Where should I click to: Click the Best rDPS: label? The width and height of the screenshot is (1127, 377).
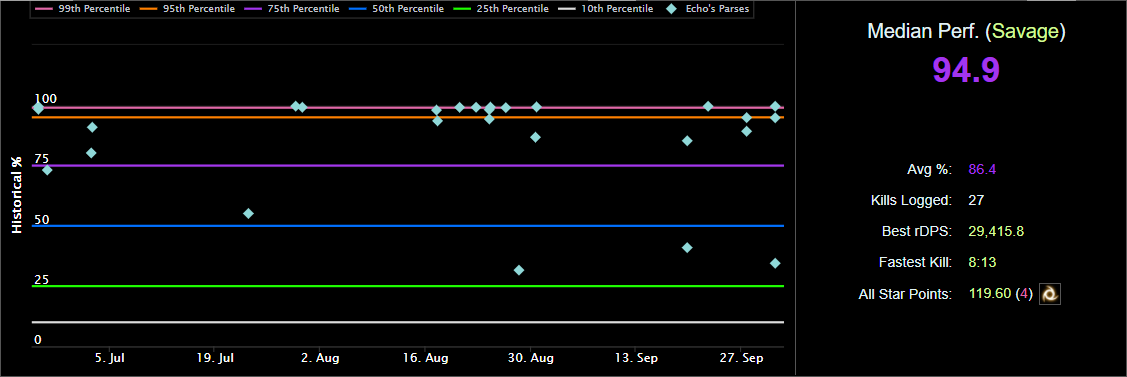pyautogui.click(x=917, y=232)
